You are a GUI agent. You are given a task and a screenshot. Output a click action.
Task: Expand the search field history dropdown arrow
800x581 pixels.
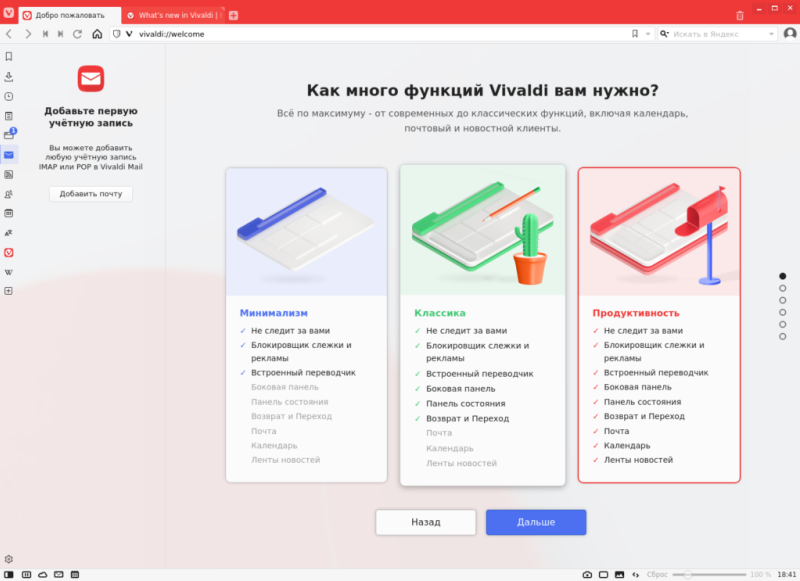click(771, 34)
